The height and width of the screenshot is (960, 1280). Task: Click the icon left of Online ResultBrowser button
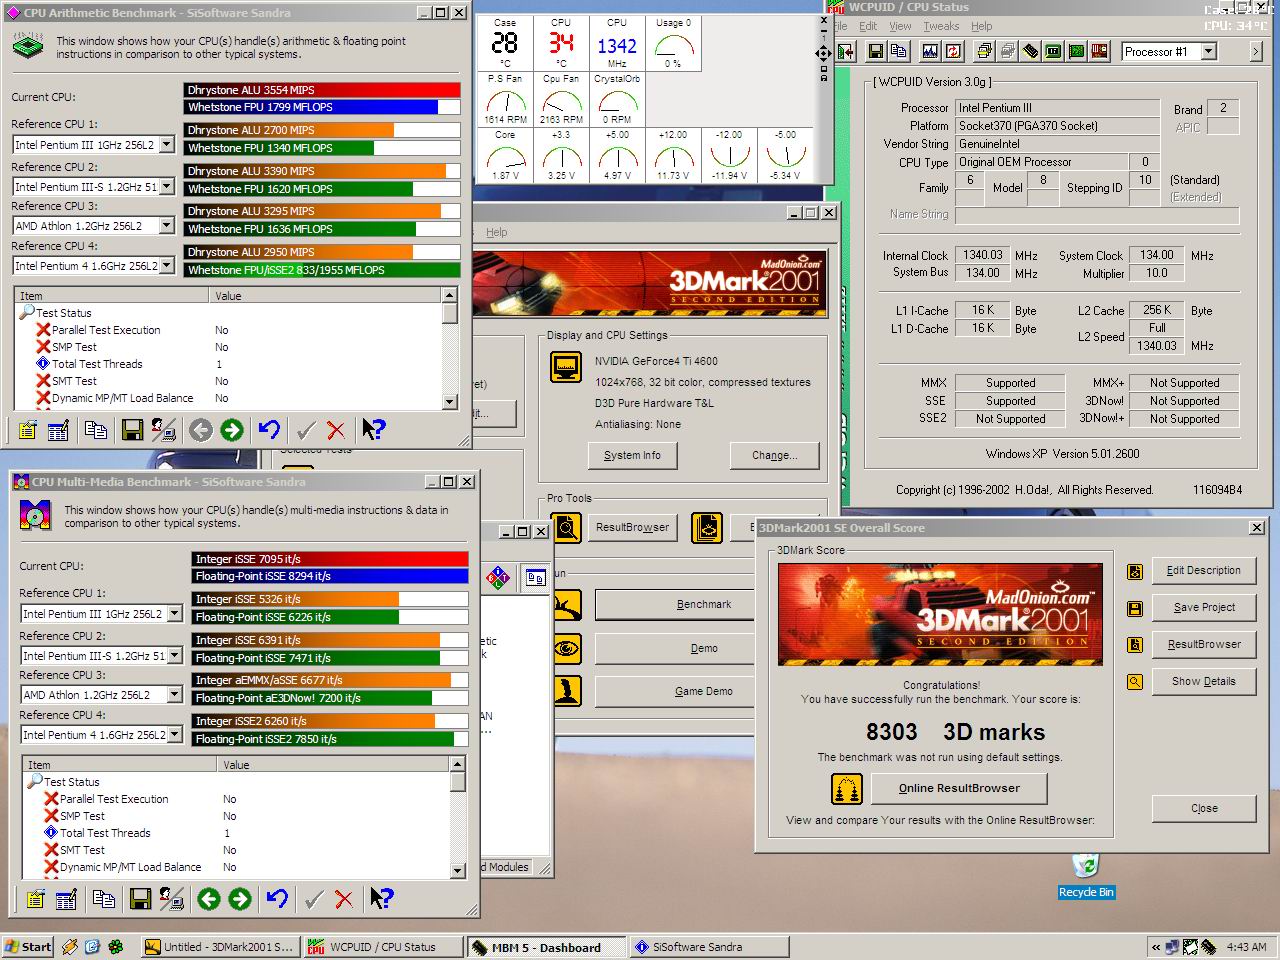click(x=847, y=789)
